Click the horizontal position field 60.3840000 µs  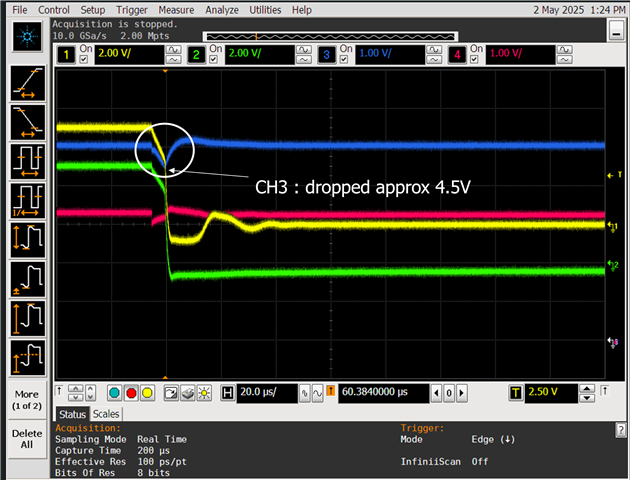click(x=383, y=393)
